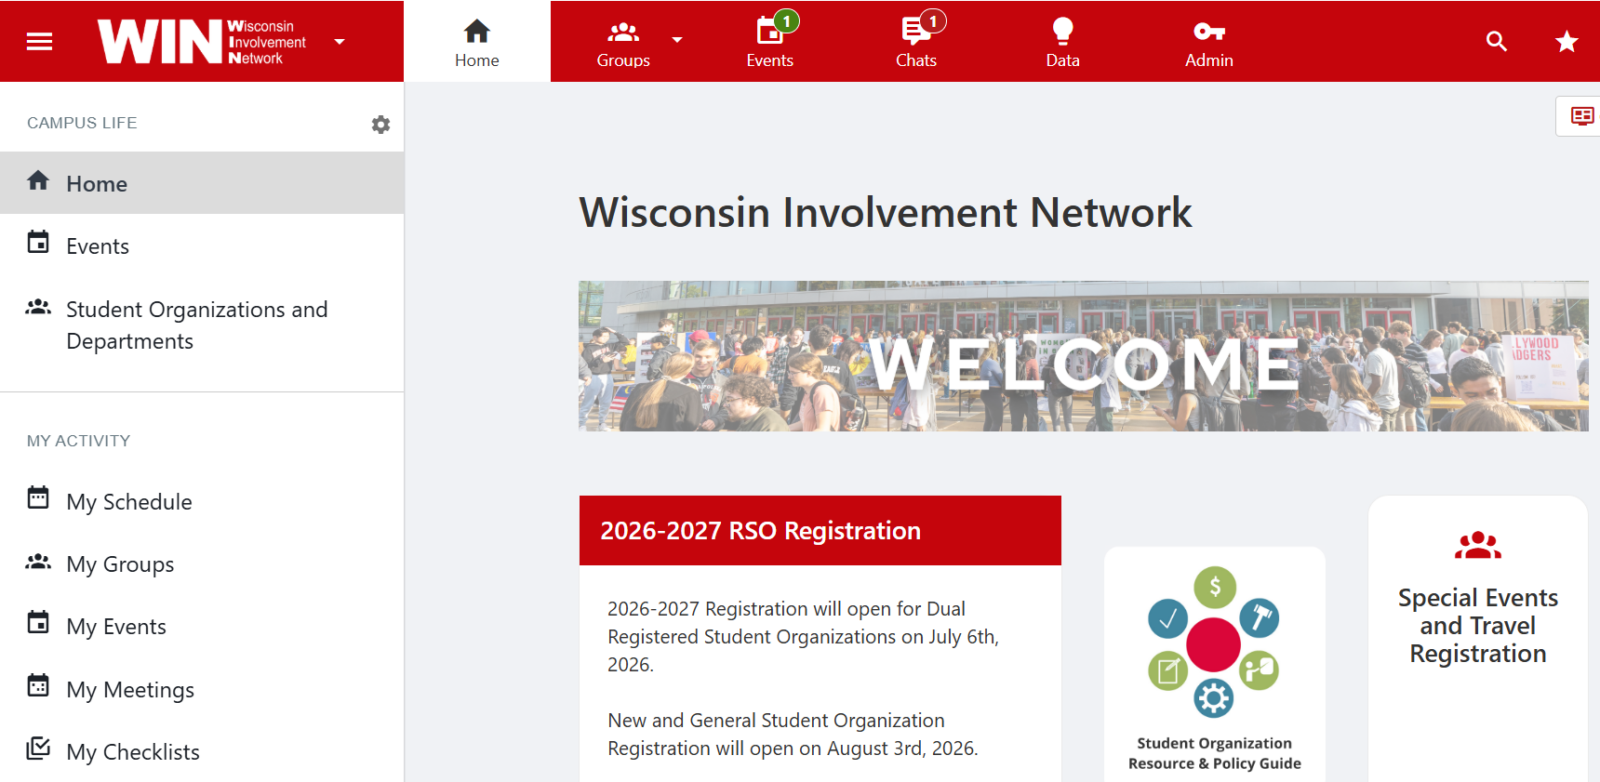The width and height of the screenshot is (1600, 782).
Task: Click the CAMPUS LIFE section label
Action: pos(82,123)
